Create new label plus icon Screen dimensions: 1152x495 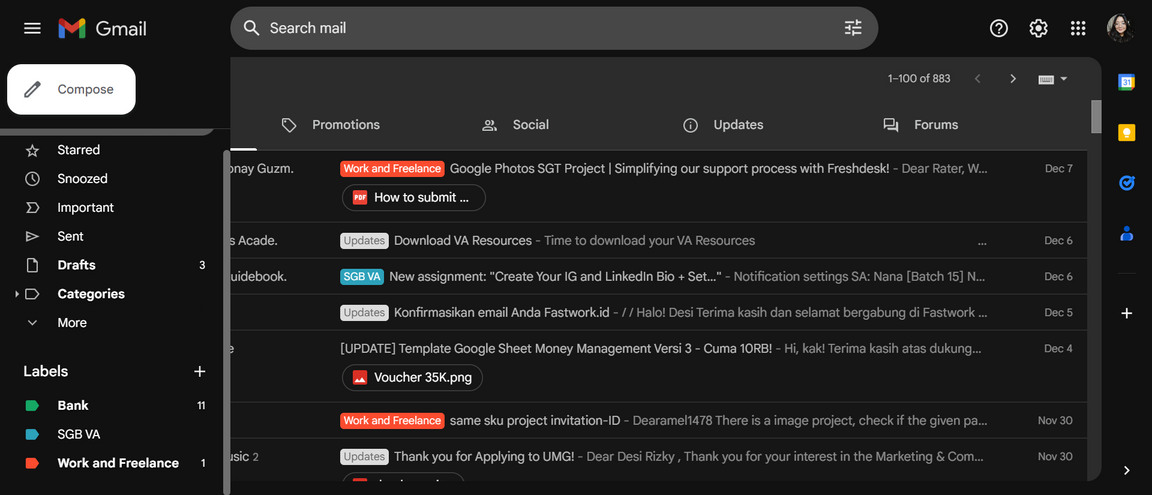click(x=199, y=372)
